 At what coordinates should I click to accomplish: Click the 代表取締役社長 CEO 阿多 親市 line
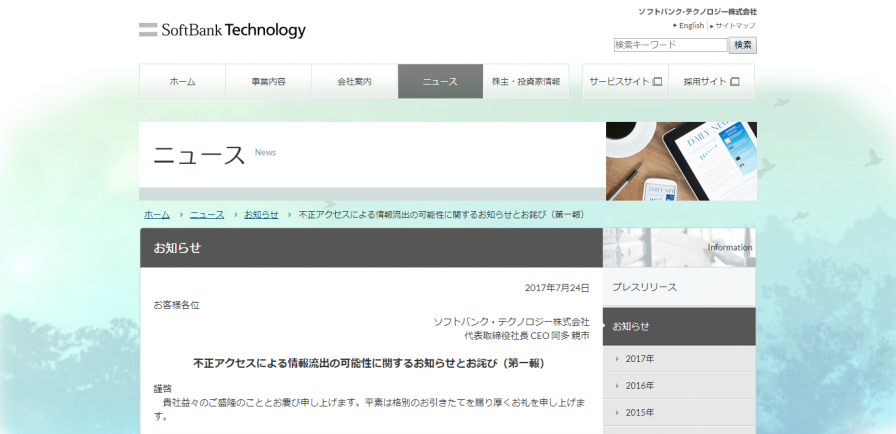point(526,336)
